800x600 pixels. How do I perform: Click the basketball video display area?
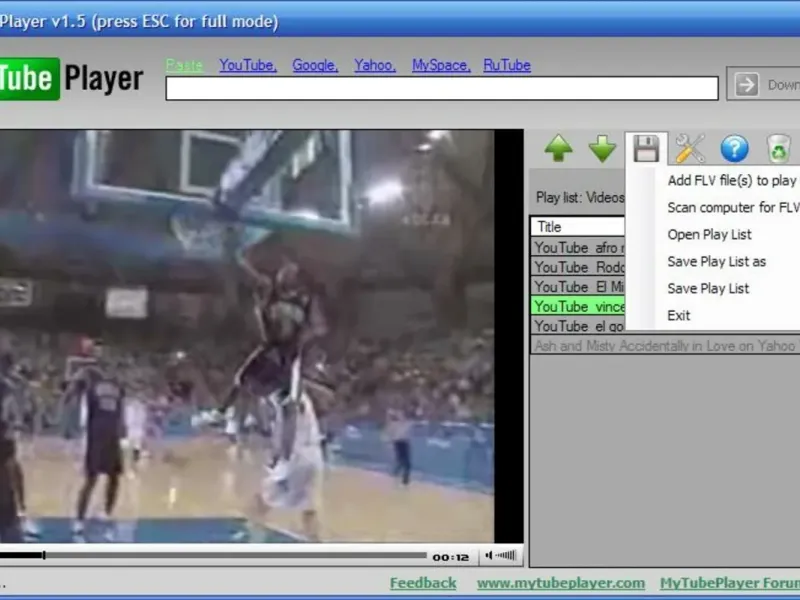[247, 336]
